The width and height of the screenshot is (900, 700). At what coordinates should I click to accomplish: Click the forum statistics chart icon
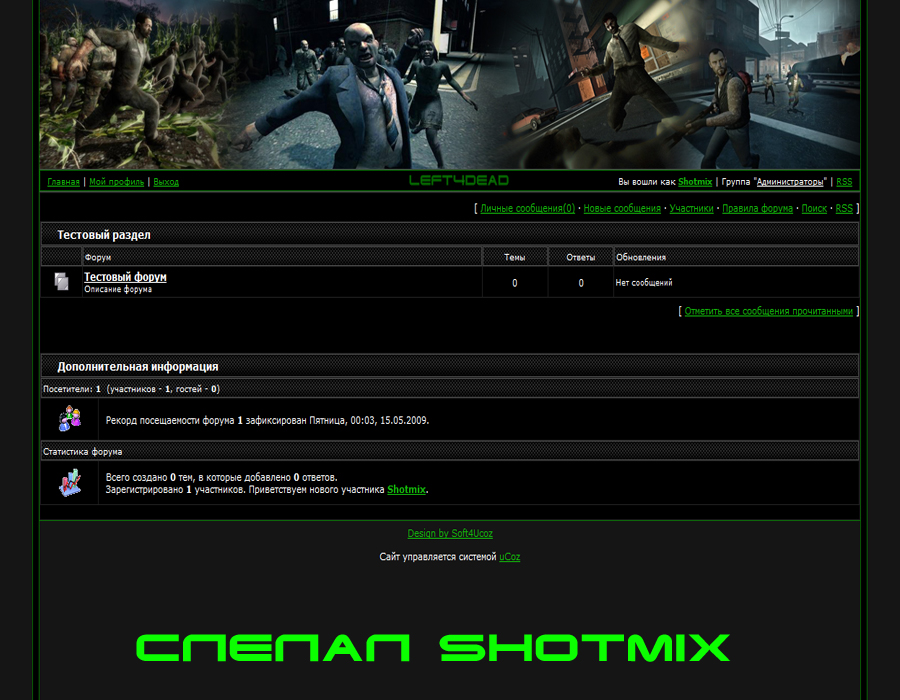(70, 483)
